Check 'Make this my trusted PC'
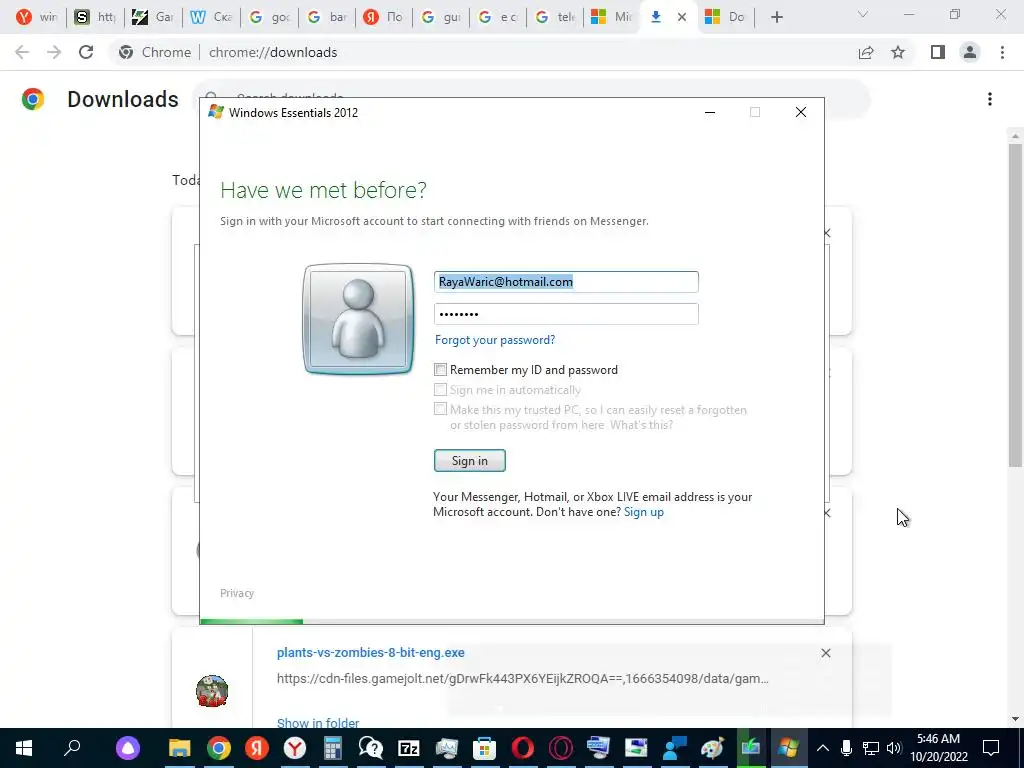Screen dimensions: 1024x768 click(441, 409)
